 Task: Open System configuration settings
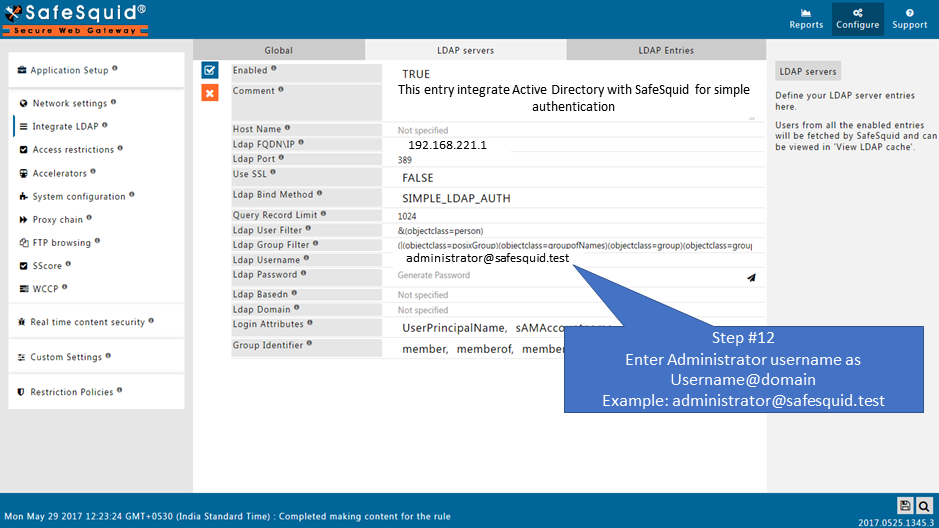click(x=78, y=196)
